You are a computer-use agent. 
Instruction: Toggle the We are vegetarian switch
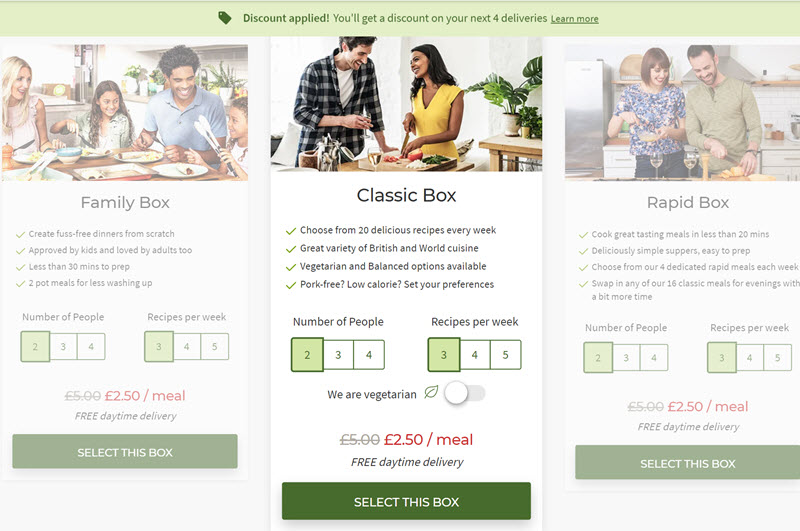click(464, 393)
